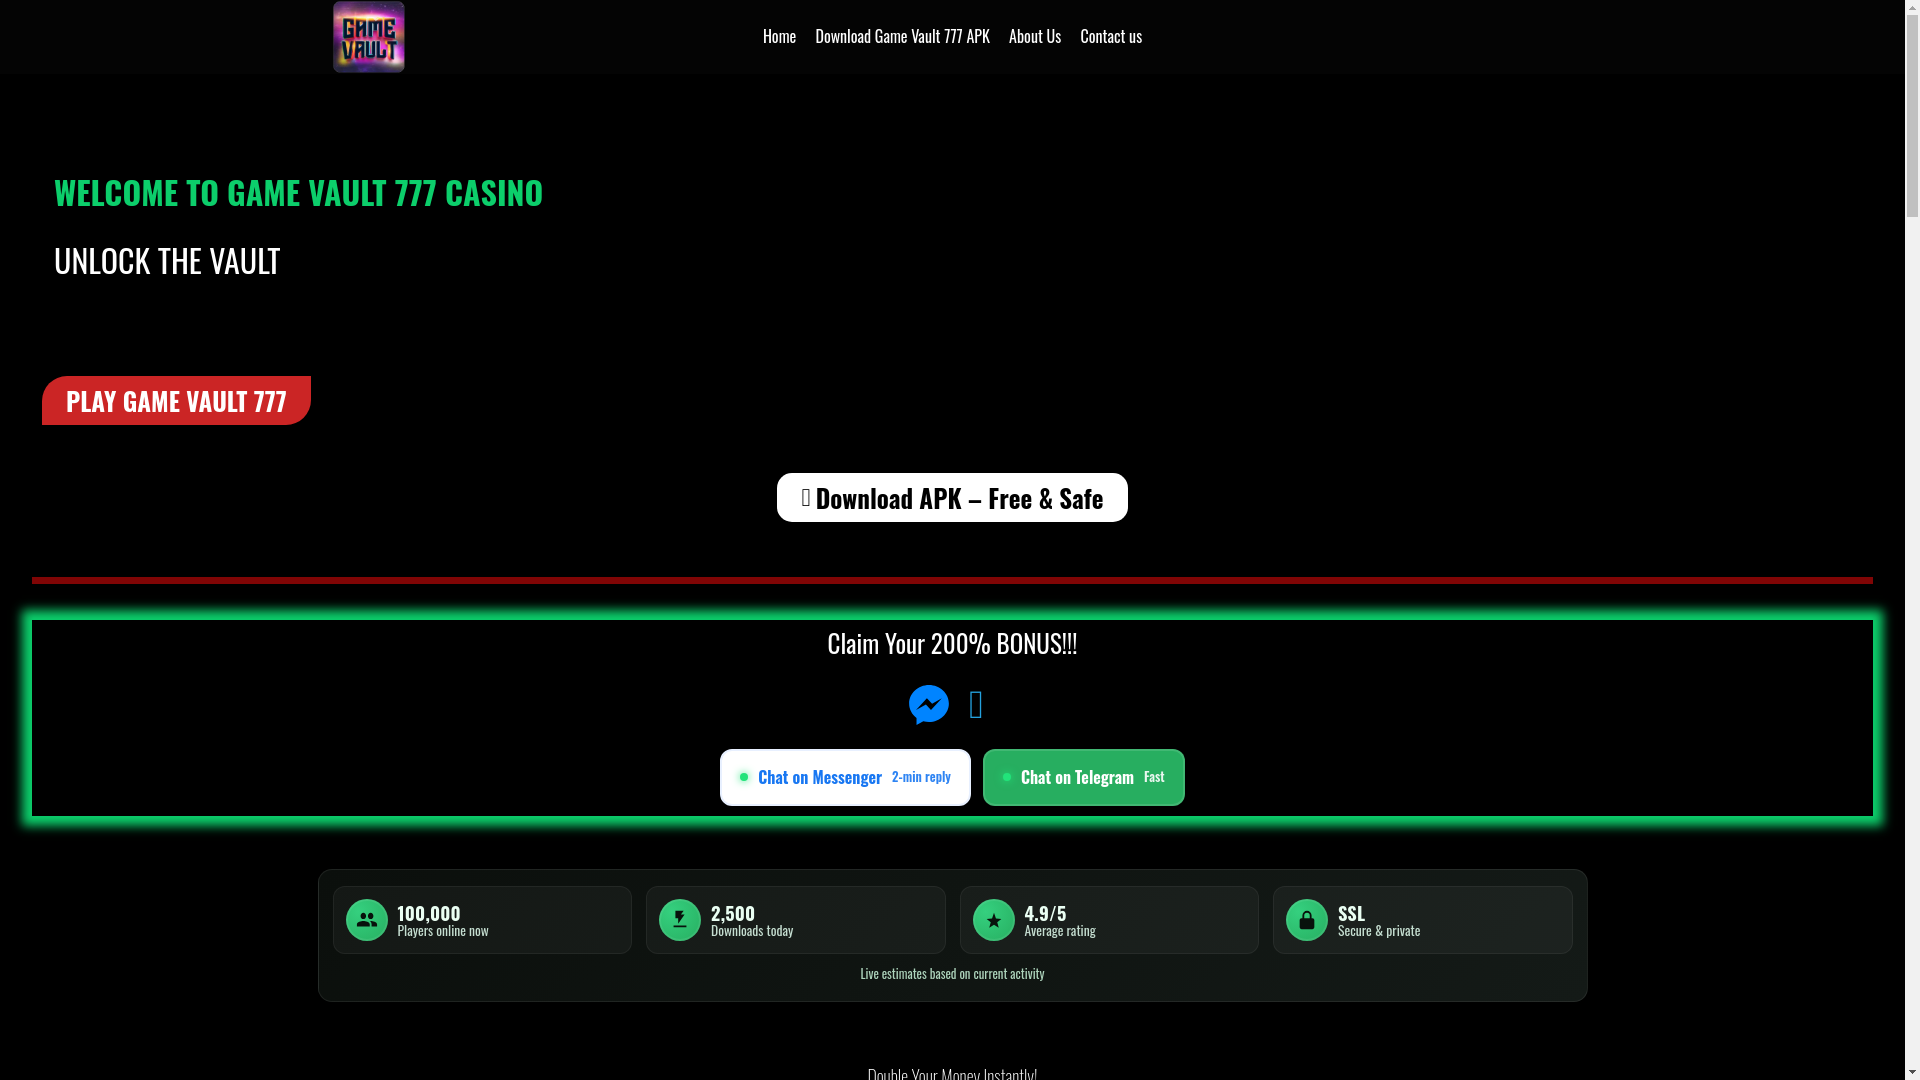
Task: Click 'UNLOCK THE VAULT' text
Action: (167, 260)
